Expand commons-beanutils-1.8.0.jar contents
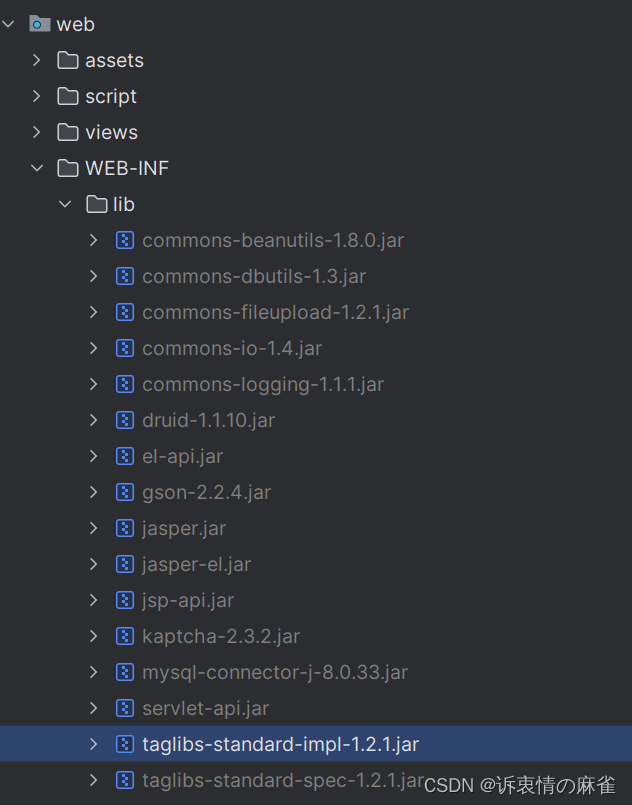Image resolution: width=632 pixels, height=805 pixels. tap(93, 240)
